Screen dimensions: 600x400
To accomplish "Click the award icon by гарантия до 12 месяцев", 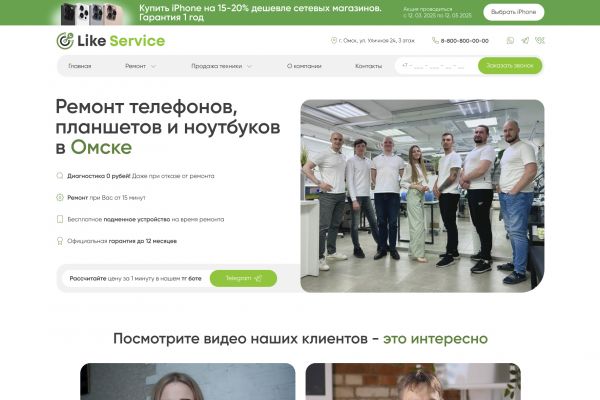I will [60, 241].
